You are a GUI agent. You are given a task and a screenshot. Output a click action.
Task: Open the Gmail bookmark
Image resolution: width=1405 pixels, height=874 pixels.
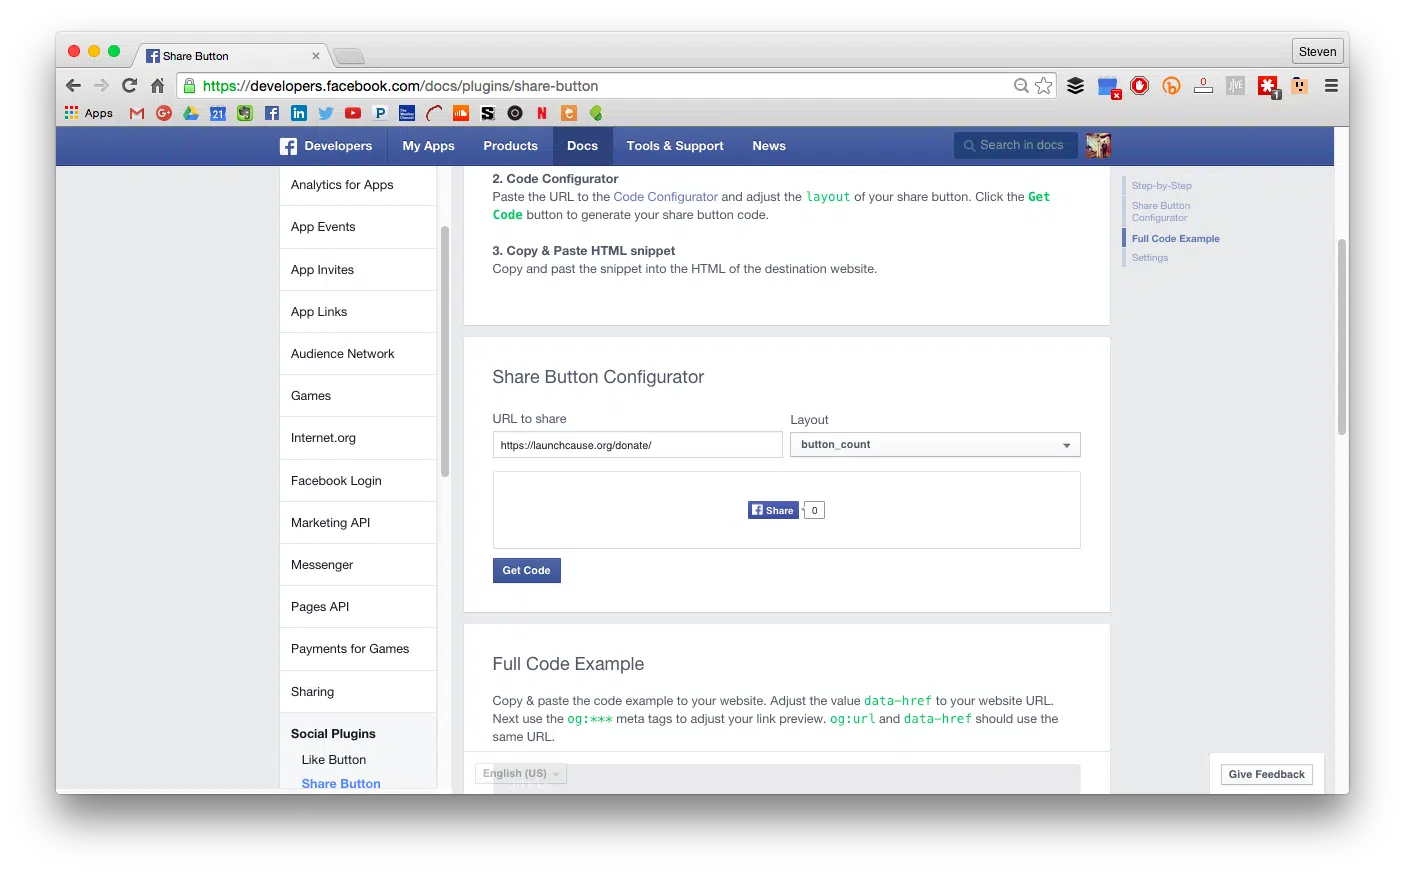137,113
